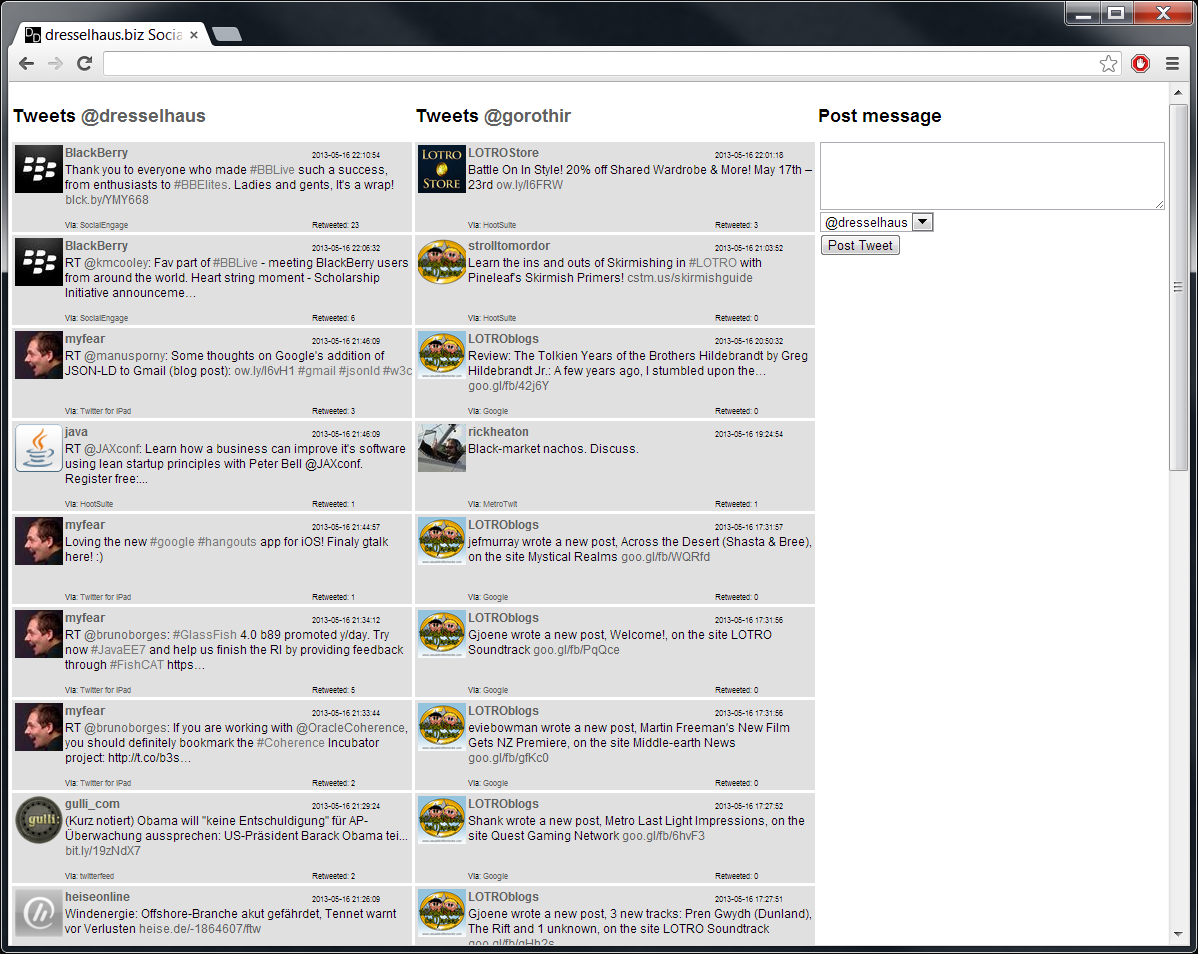Image resolution: width=1198 pixels, height=954 pixels.
Task: Click the page scrollbar down arrow
Action: [x=1178, y=935]
